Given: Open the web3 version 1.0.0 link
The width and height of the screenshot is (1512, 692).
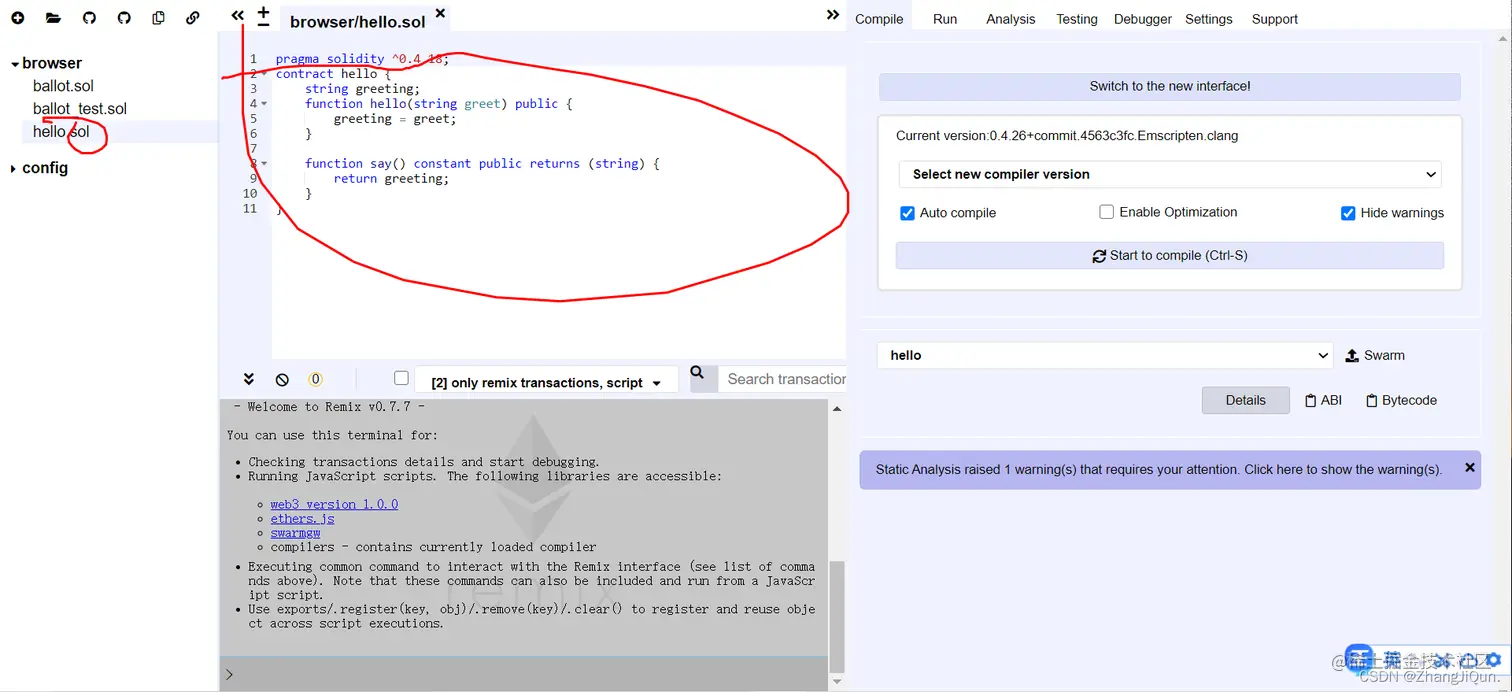Looking at the screenshot, I should (334, 504).
